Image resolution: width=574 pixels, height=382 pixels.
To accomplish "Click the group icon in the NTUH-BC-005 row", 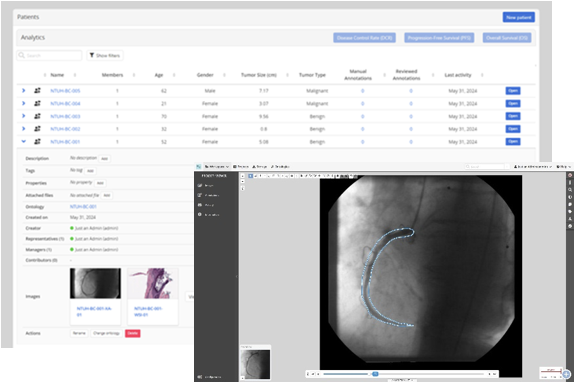I will 37,90.
